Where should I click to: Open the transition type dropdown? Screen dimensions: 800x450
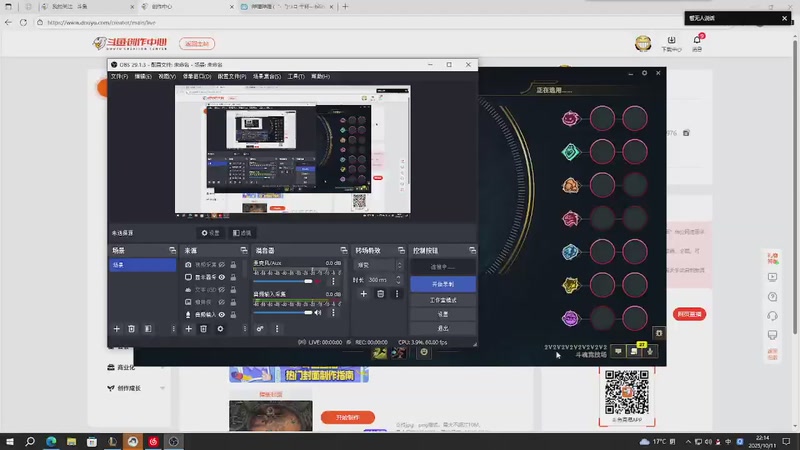pyautogui.click(x=378, y=265)
